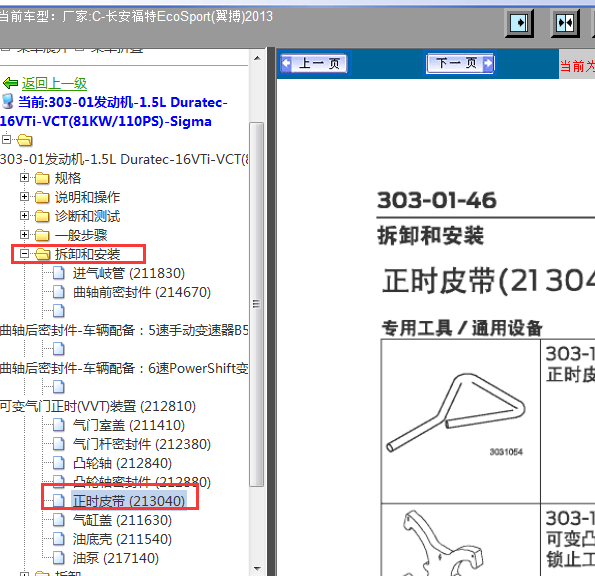Click the folder icon beside 说明和操作
Viewport: 595px width, 576px height.
point(42,197)
